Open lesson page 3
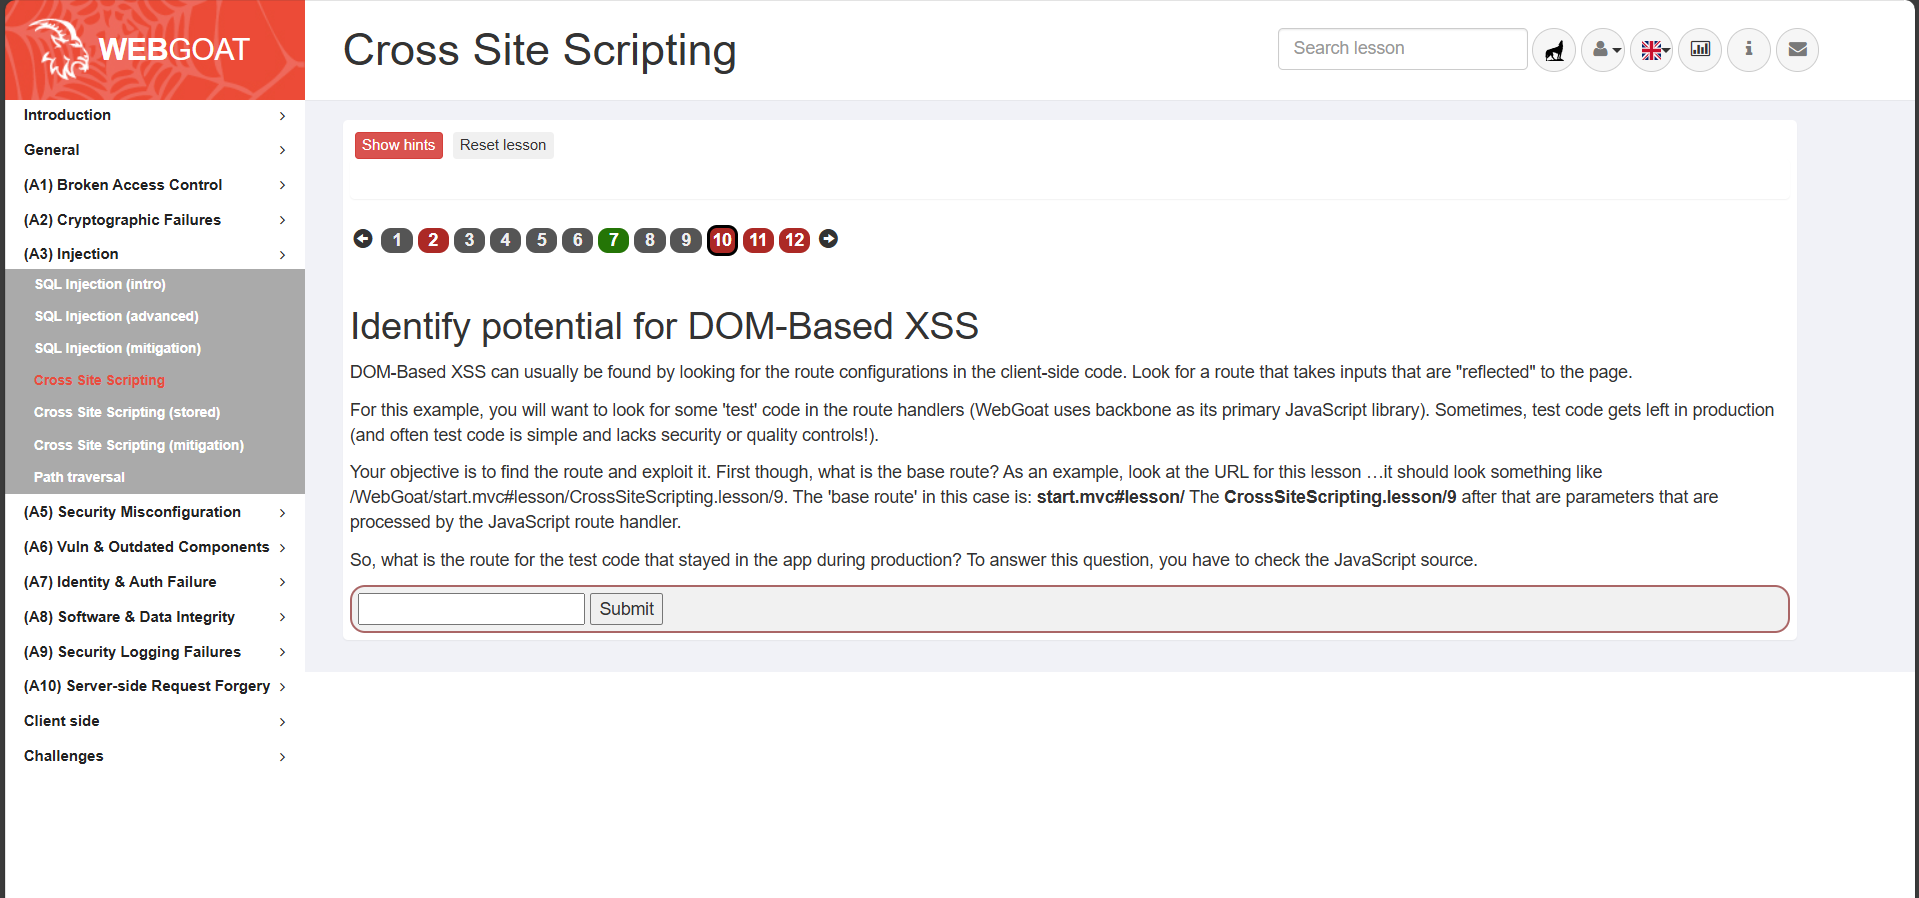1919x898 pixels. point(469,240)
